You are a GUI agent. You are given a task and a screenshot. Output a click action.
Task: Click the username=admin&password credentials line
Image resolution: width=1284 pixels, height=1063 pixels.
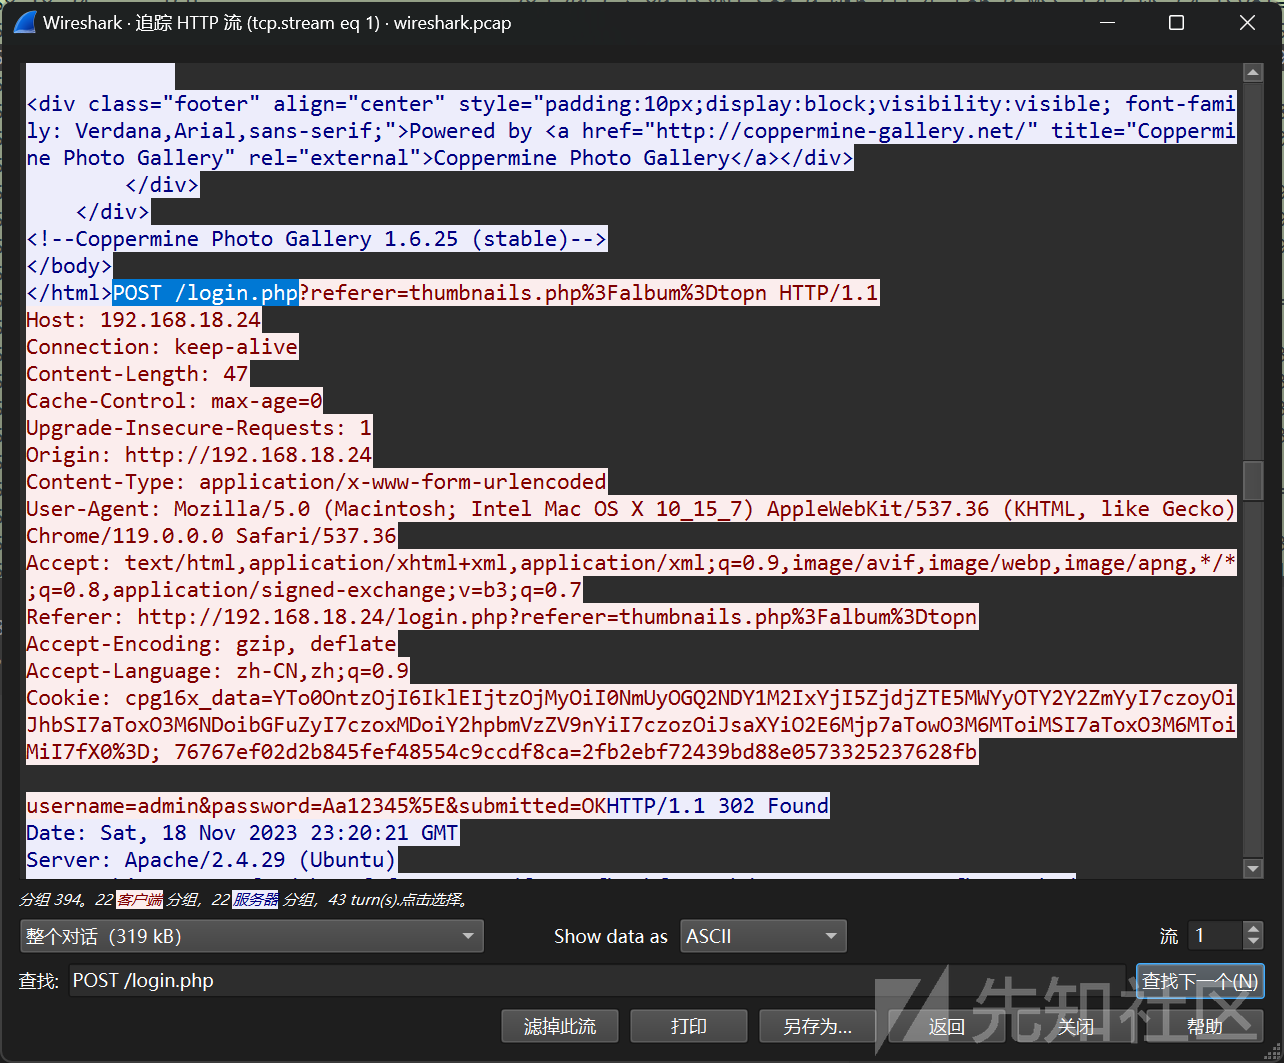point(316,806)
